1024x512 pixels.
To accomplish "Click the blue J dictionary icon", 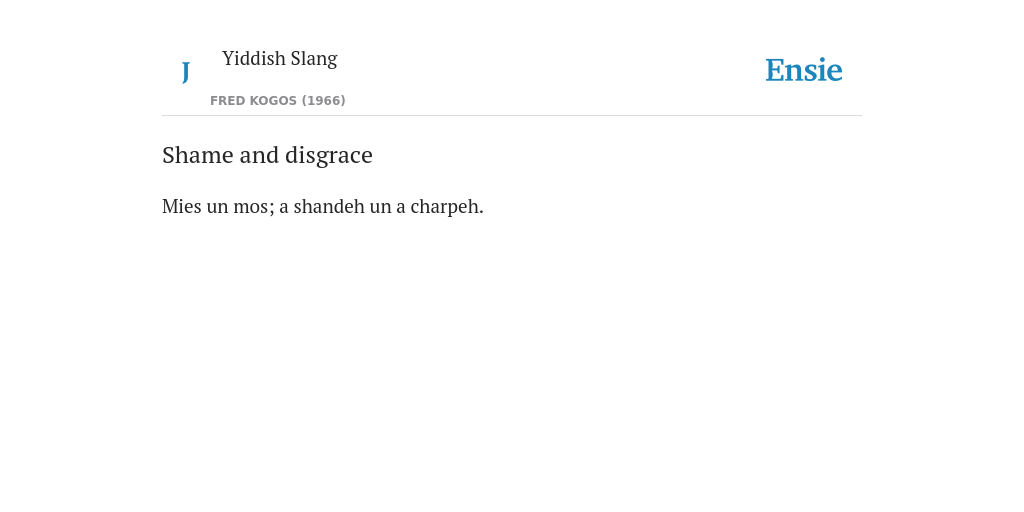I will 185,72.
